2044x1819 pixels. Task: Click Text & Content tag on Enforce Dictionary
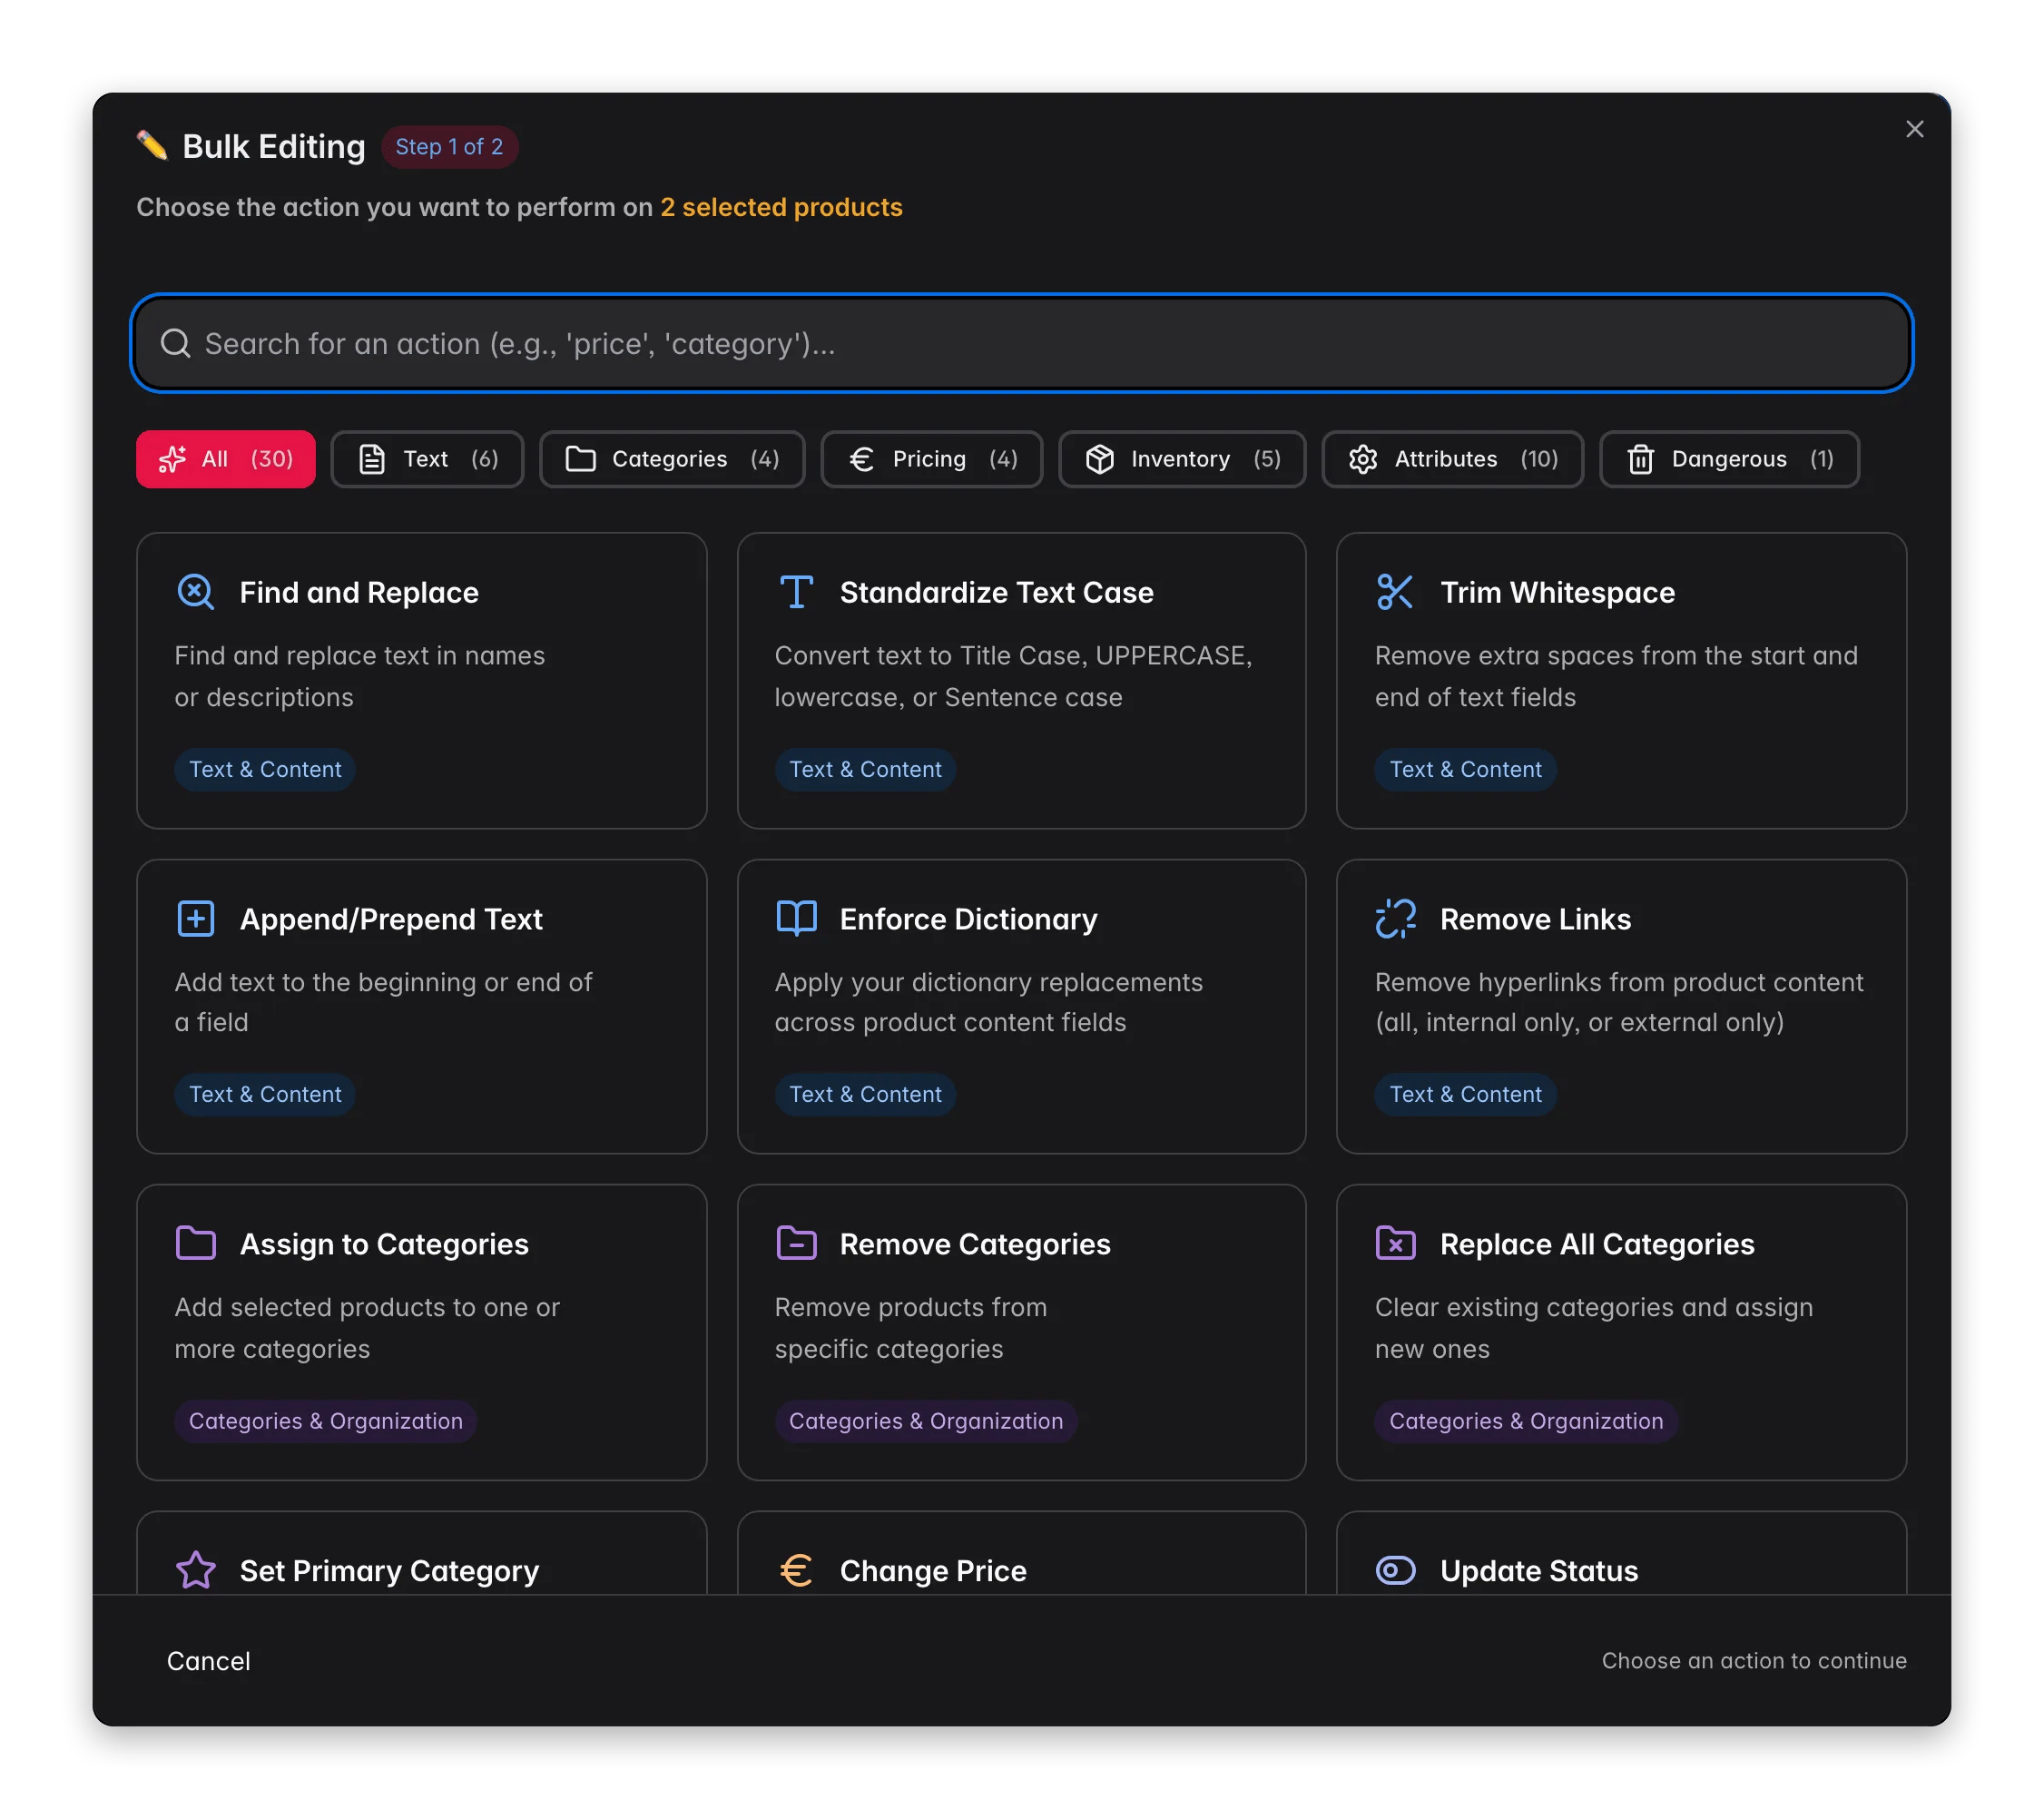(x=865, y=1094)
